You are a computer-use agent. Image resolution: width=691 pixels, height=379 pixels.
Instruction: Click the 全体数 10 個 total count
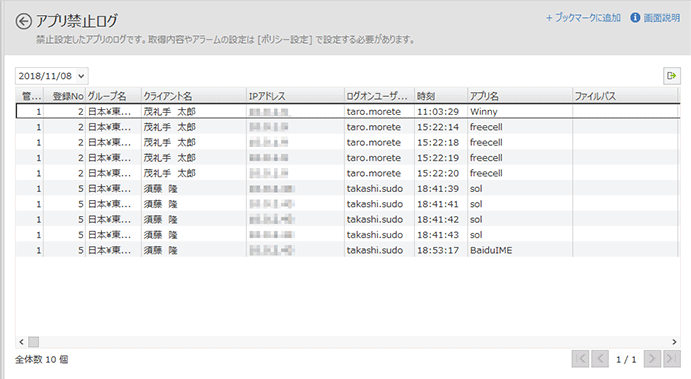click(x=42, y=360)
